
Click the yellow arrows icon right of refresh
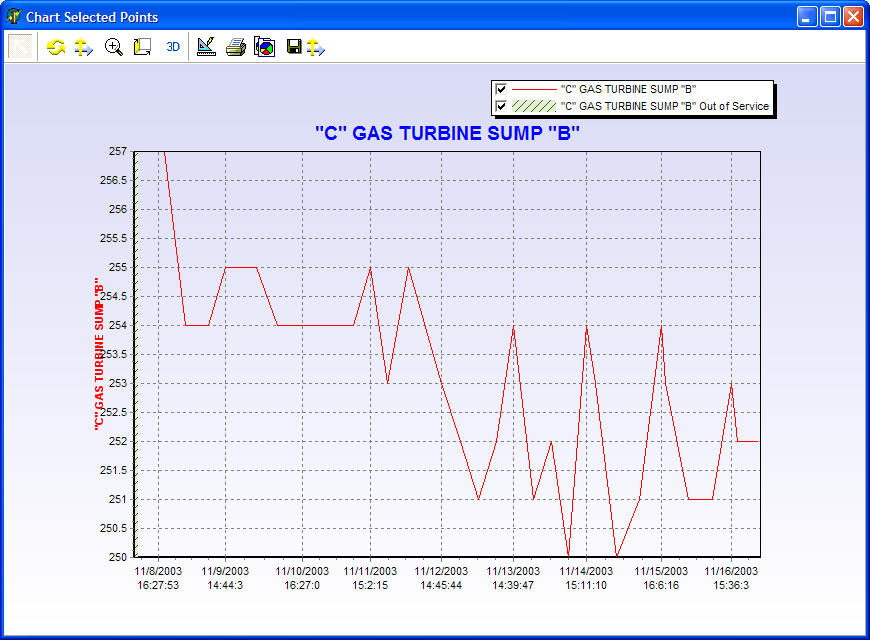tap(84, 47)
